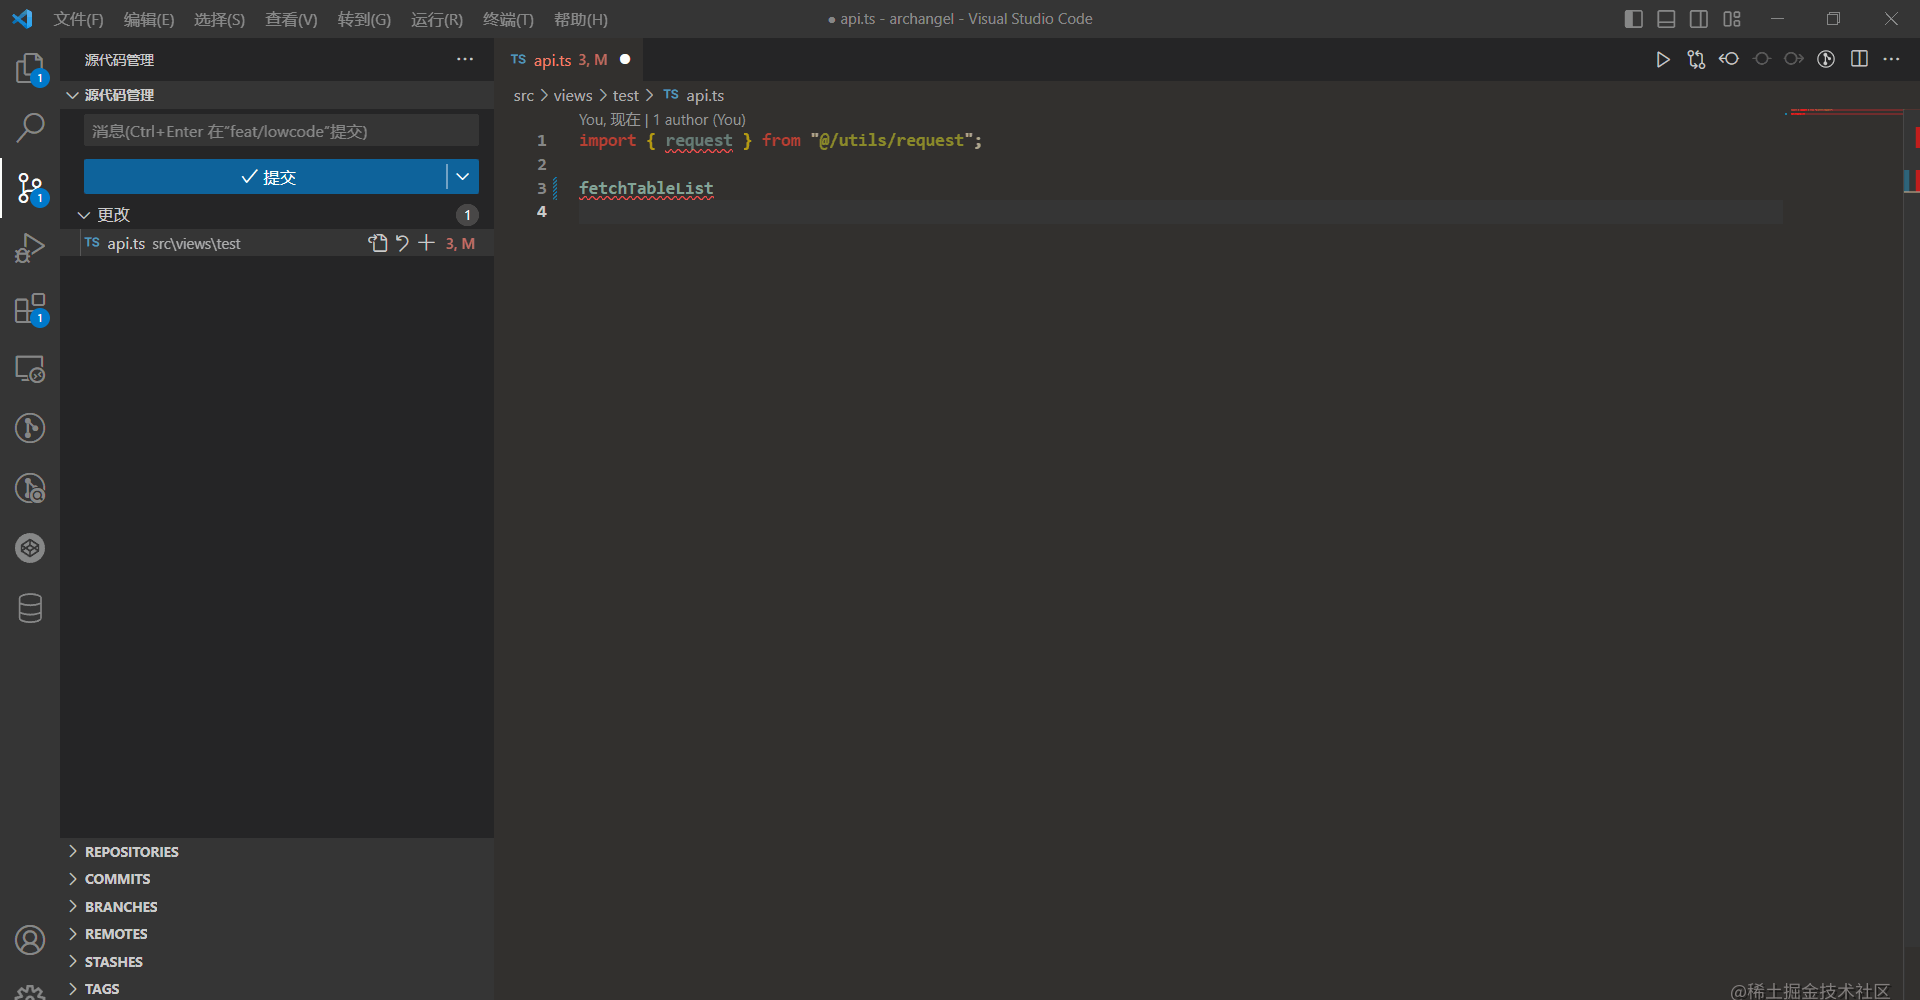Open the GitLens Inspect icon
1920x1000 pixels.
click(30, 488)
